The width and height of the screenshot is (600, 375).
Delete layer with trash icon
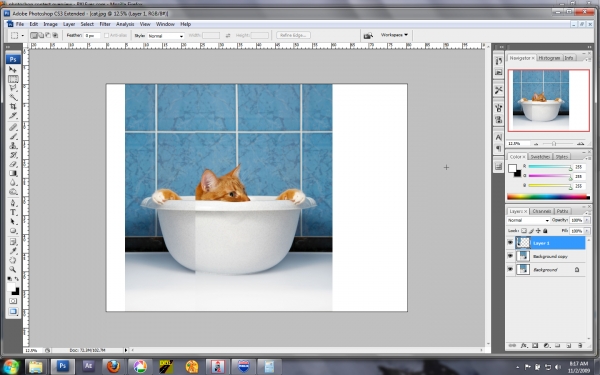pos(580,346)
